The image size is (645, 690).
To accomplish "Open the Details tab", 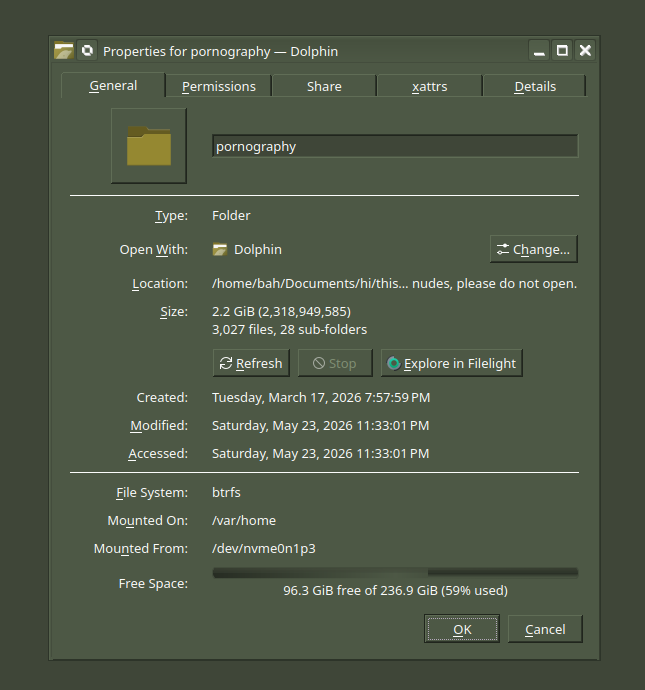I will [535, 86].
